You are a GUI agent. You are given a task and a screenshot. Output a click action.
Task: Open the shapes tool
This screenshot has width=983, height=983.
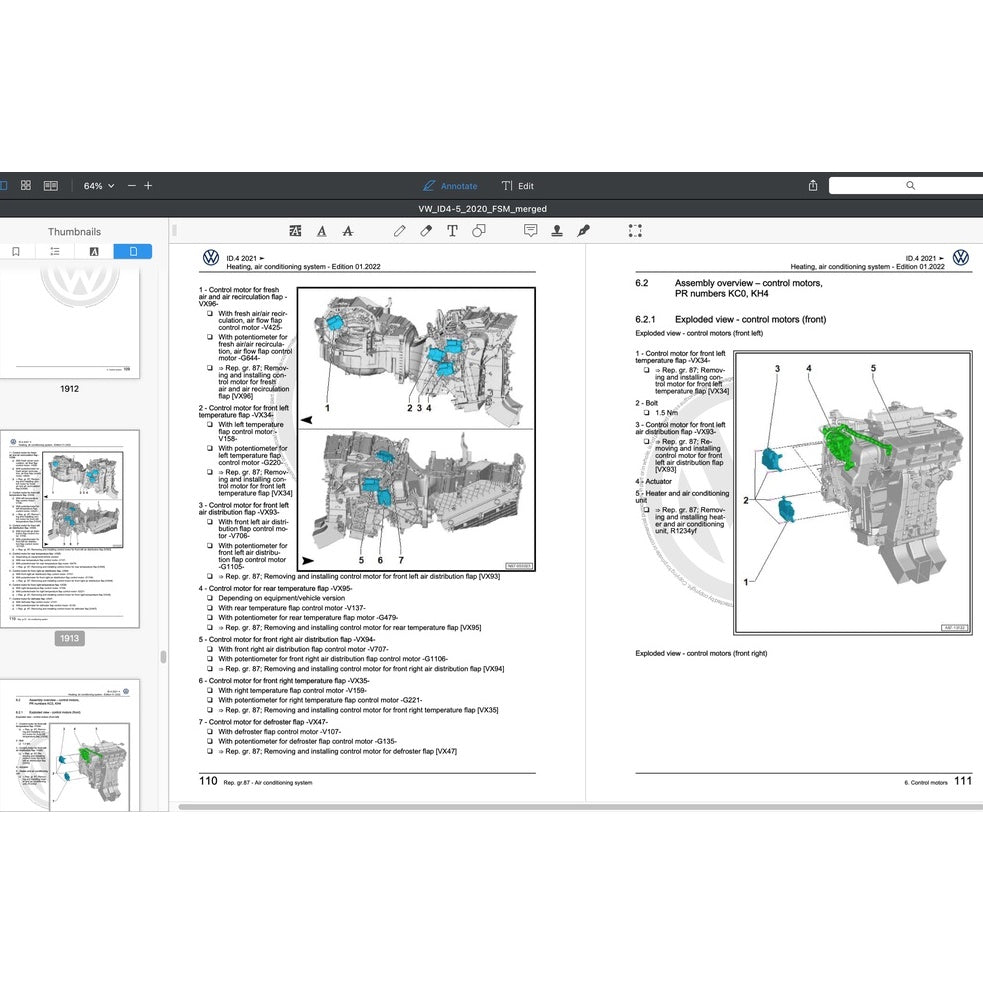click(478, 231)
